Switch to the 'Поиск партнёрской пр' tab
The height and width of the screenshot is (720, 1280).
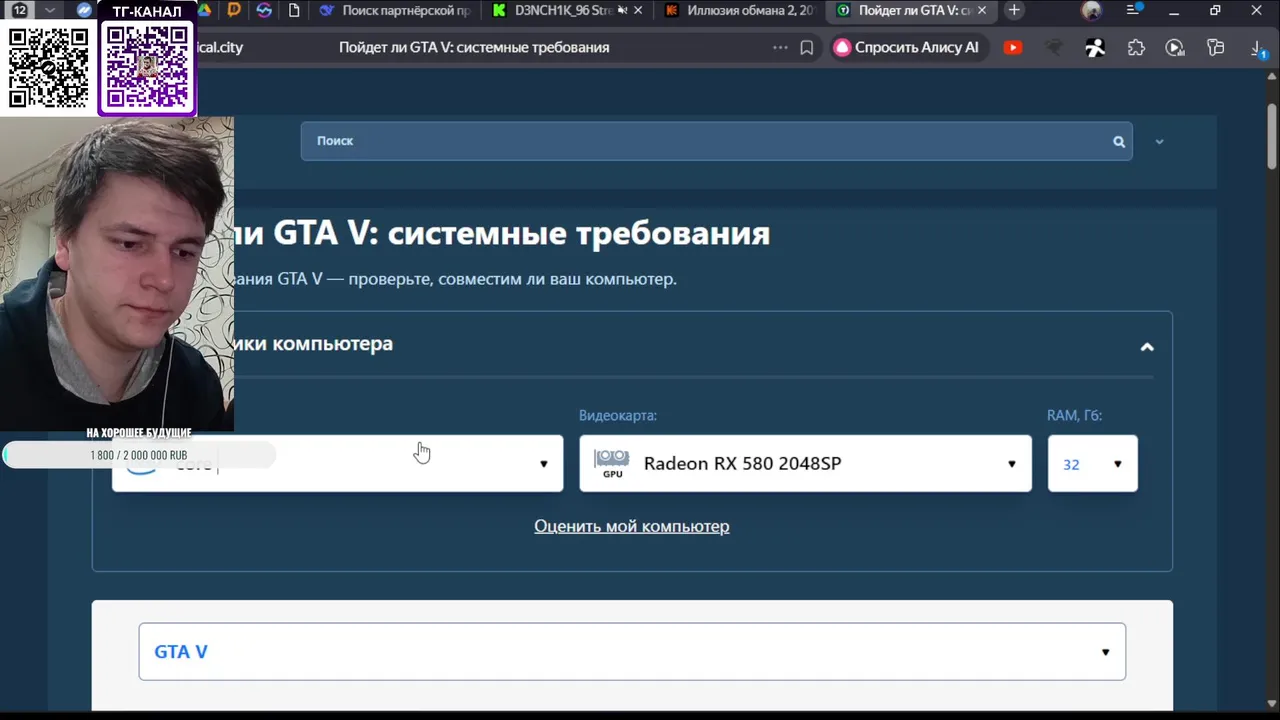[396, 10]
